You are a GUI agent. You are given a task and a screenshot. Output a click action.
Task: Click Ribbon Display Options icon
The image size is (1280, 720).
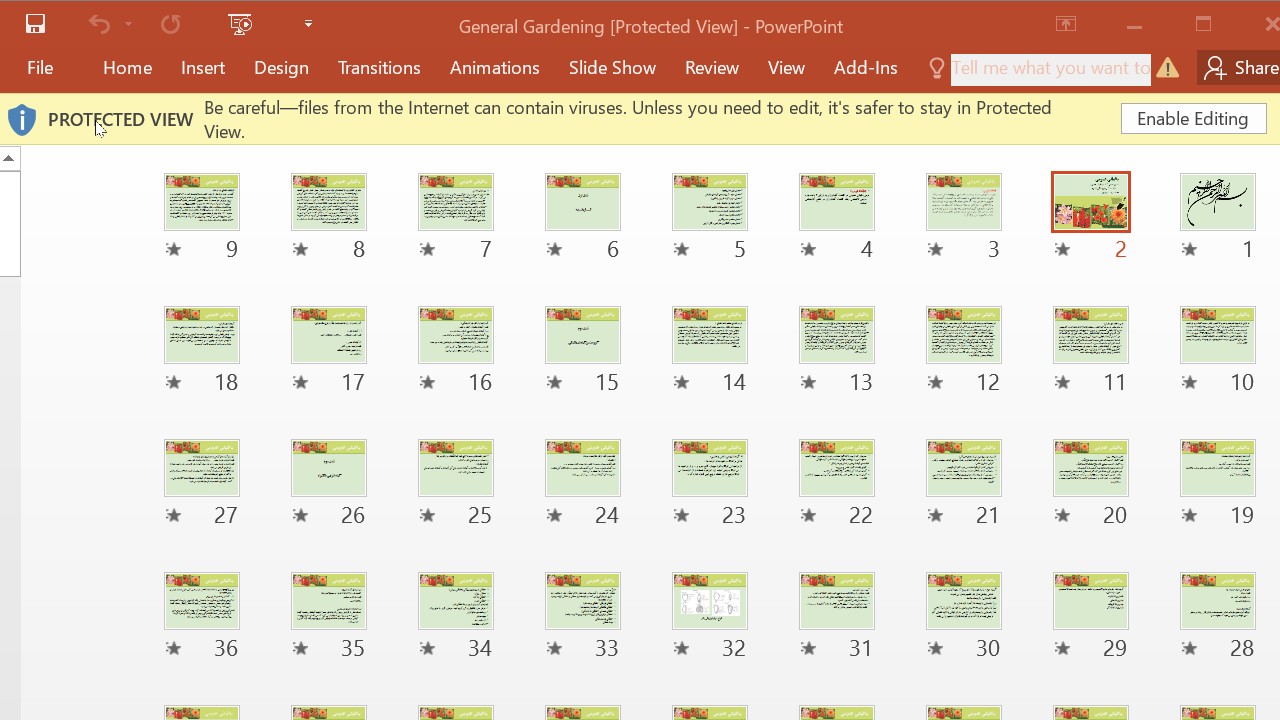1066,25
